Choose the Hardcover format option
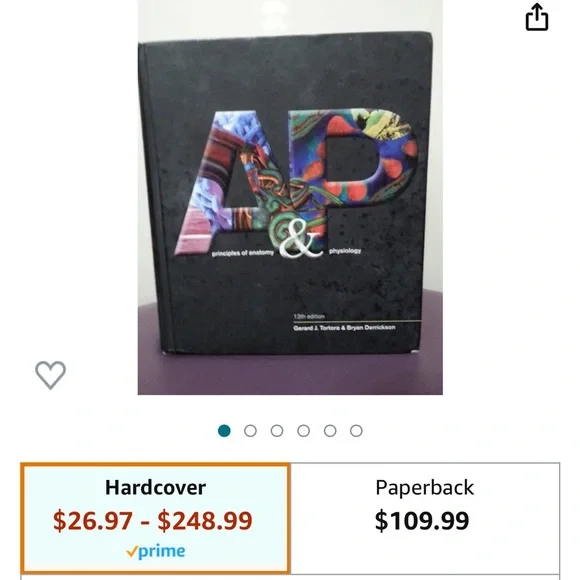 click(x=155, y=518)
